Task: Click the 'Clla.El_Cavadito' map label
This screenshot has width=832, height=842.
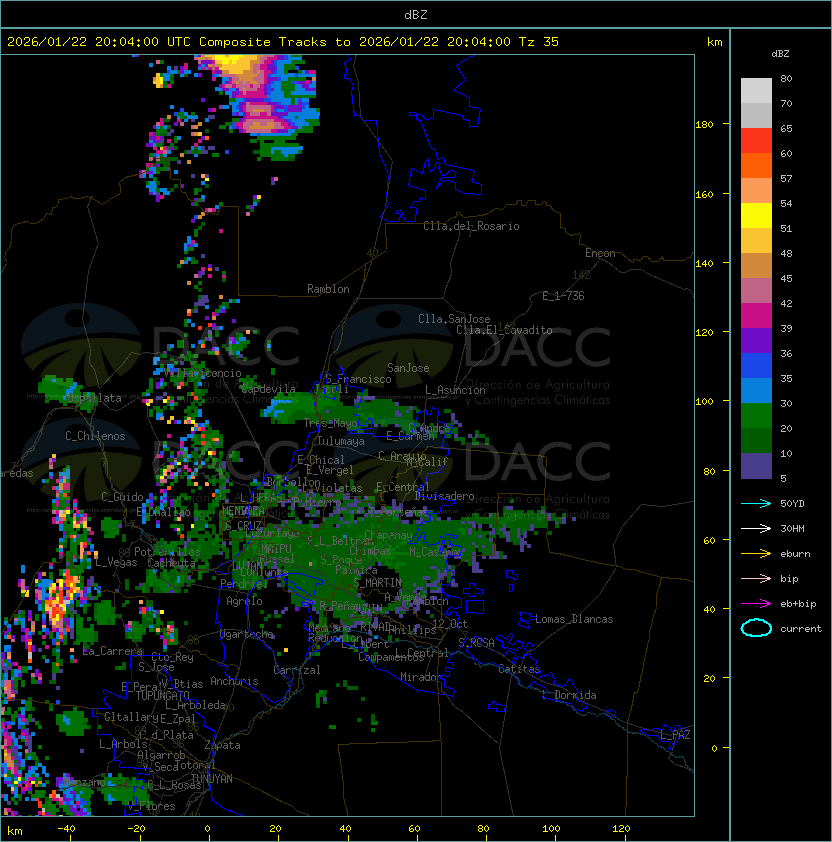Action: pyautogui.click(x=504, y=330)
